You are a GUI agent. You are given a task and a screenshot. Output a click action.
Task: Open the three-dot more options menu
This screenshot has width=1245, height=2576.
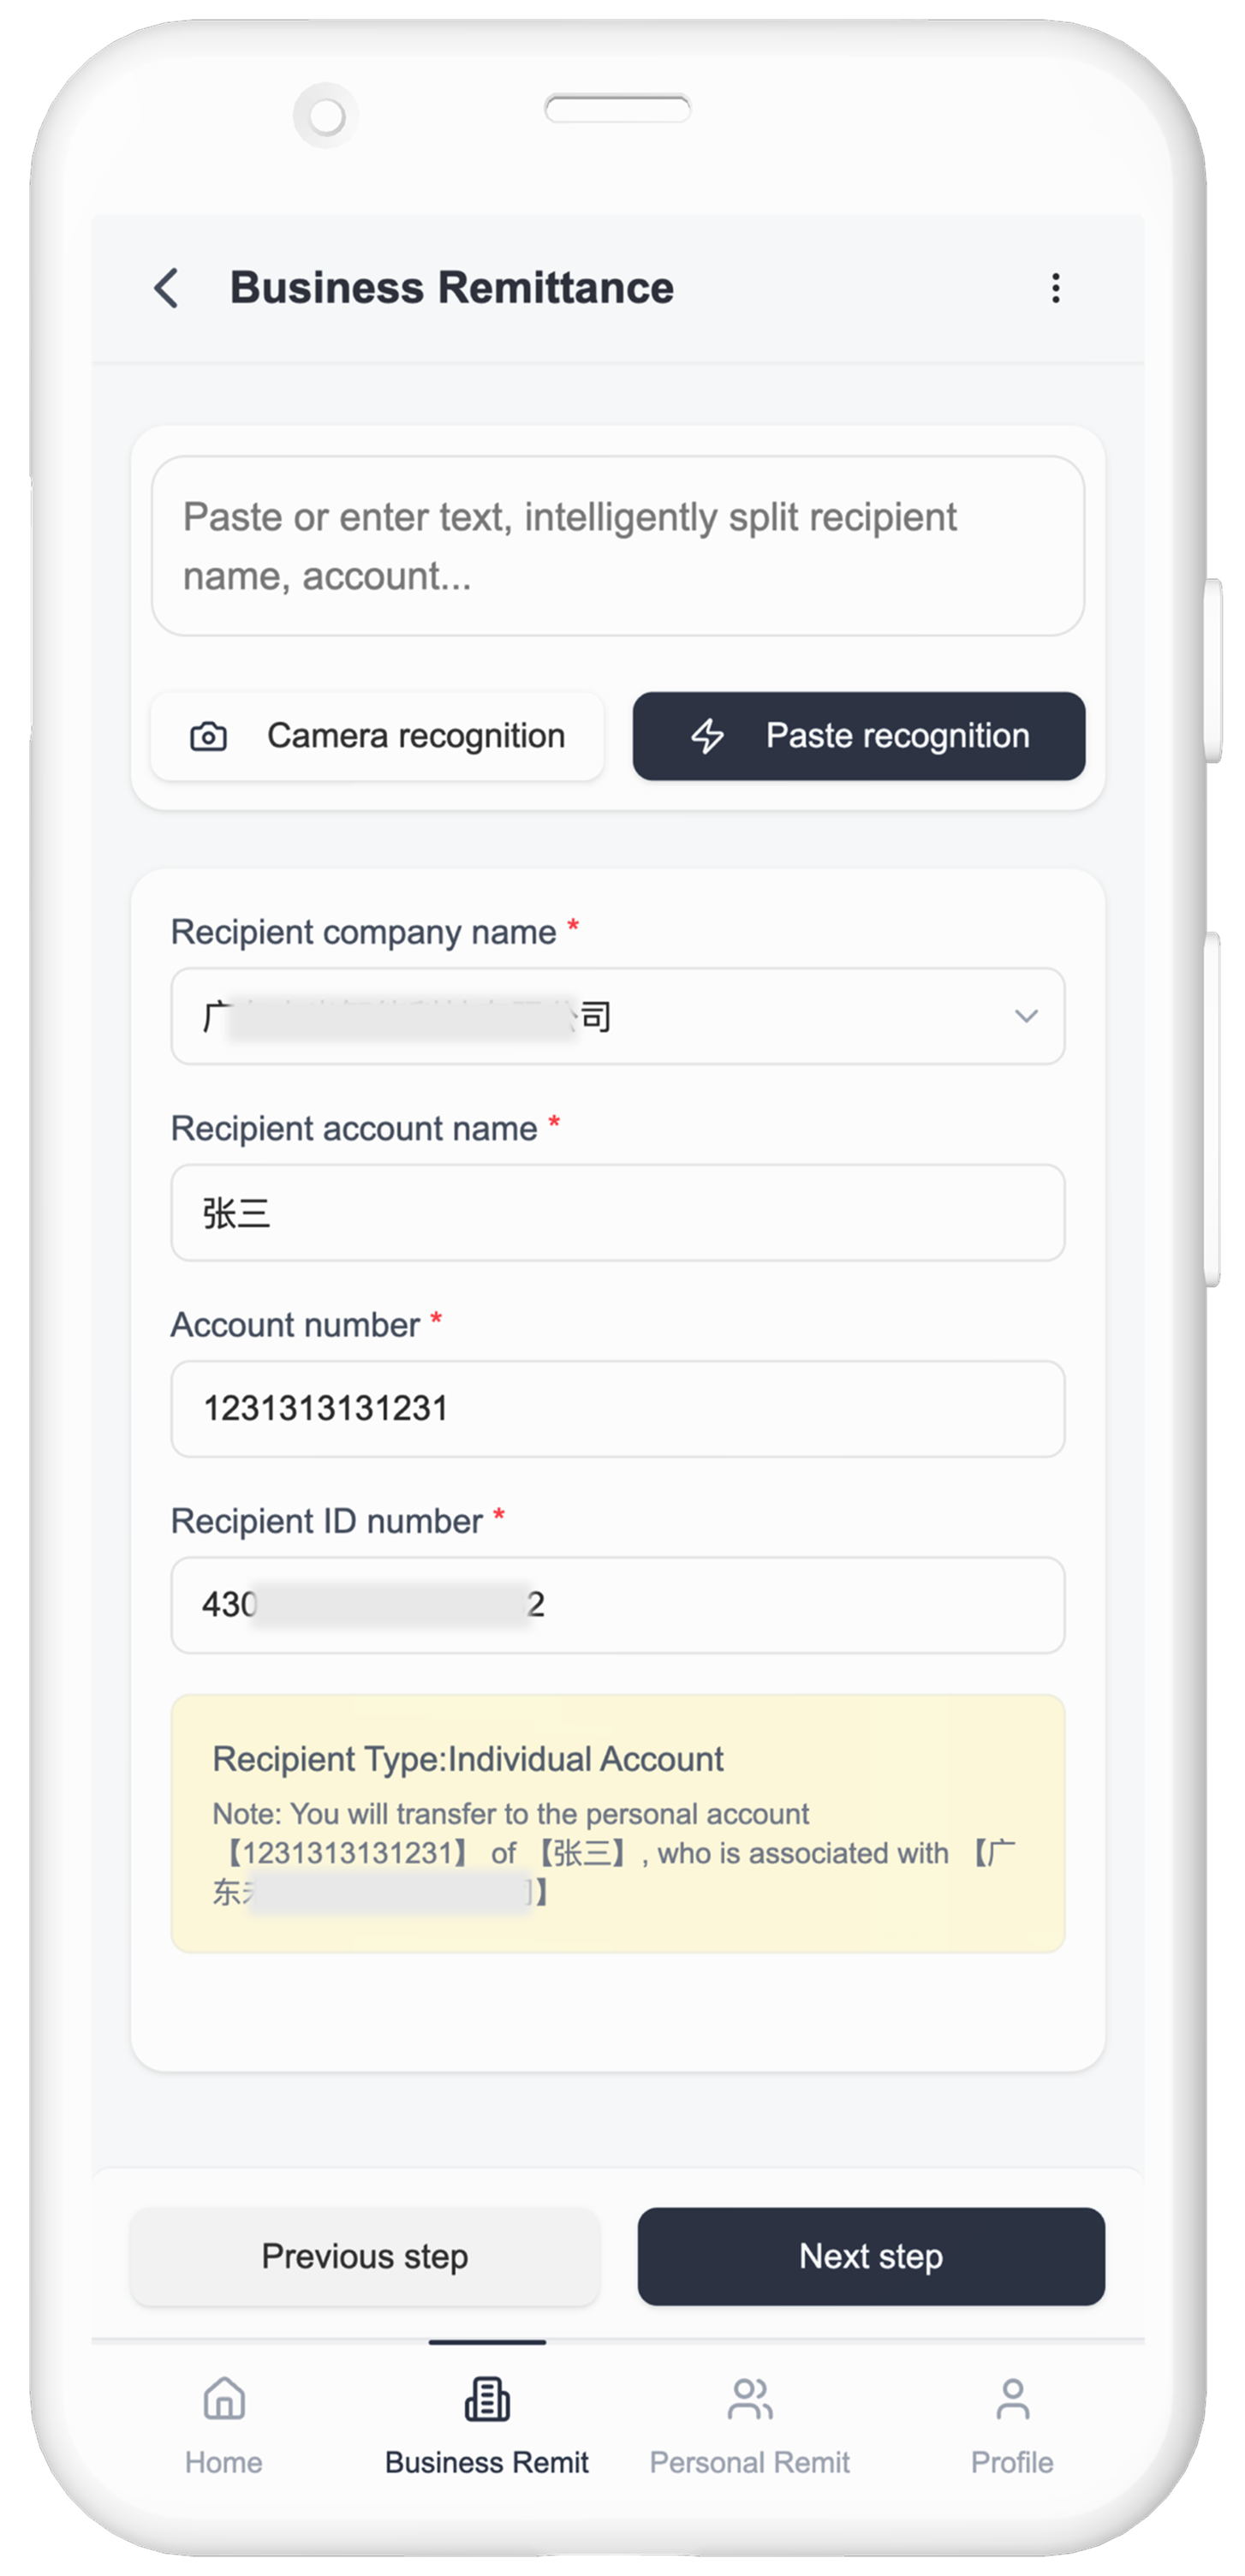(x=1055, y=288)
